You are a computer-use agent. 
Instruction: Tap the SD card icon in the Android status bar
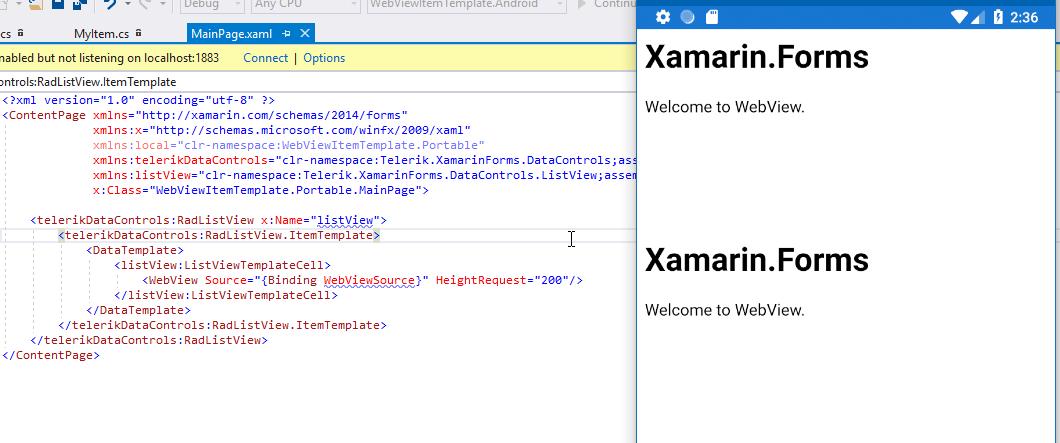click(712, 17)
